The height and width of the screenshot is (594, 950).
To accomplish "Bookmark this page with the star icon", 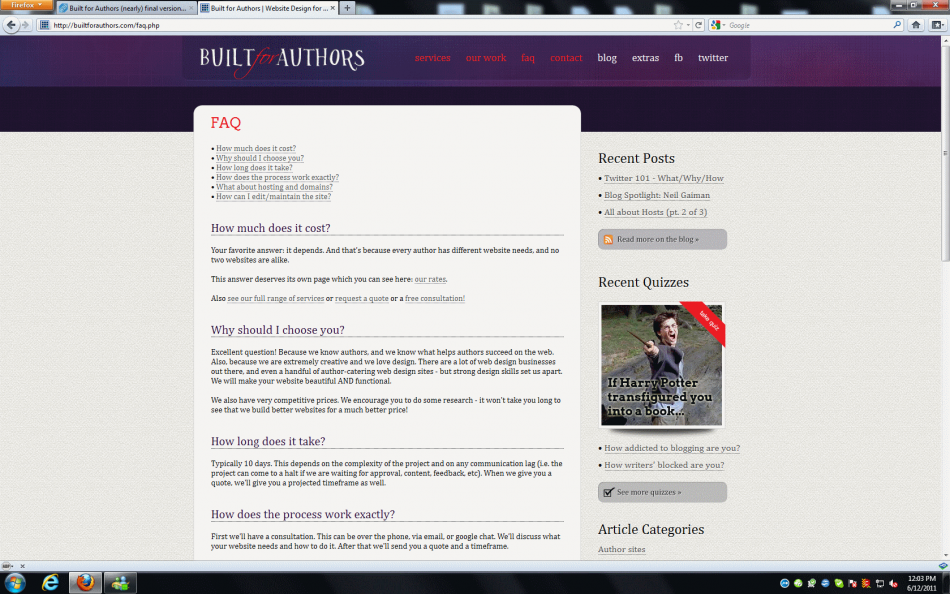I will click(x=678, y=25).
